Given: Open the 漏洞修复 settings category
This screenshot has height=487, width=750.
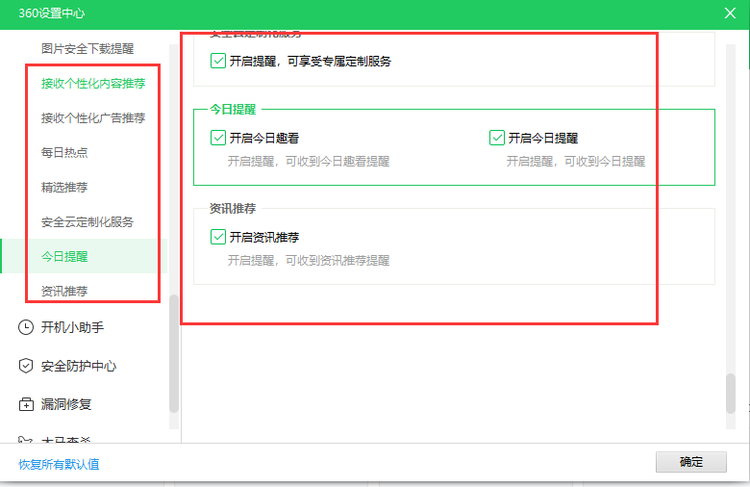Looking at the screenshot, I should point(66,405).
